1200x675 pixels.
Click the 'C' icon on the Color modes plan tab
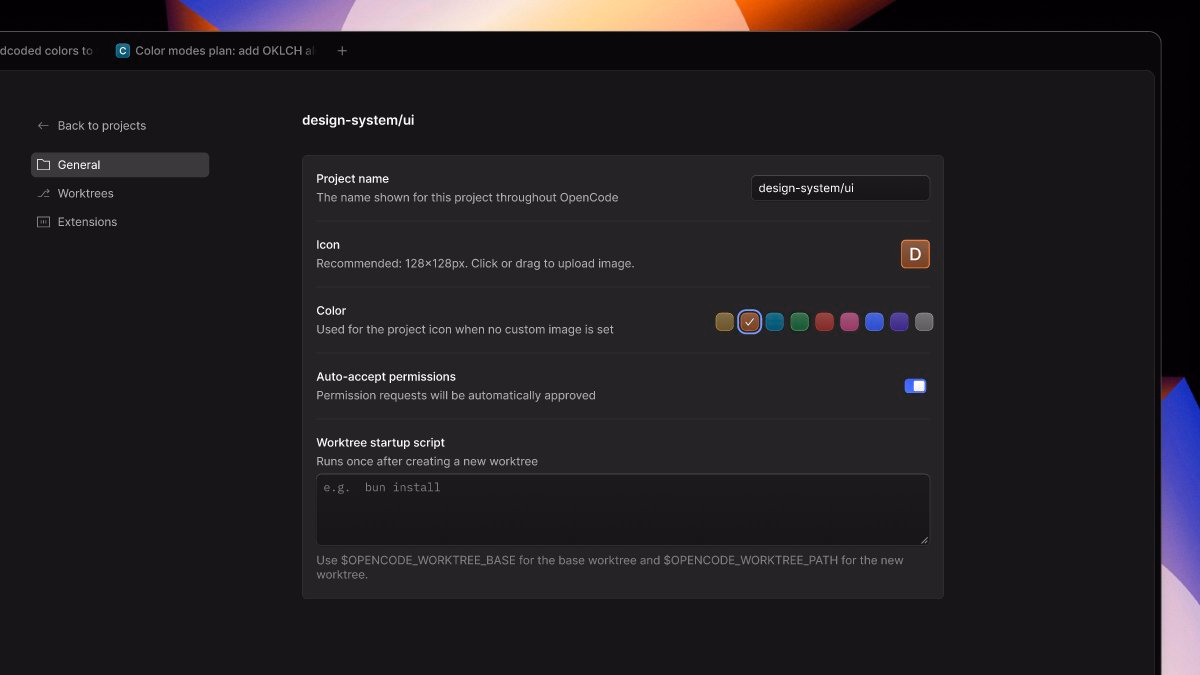[x=123, y=51]
